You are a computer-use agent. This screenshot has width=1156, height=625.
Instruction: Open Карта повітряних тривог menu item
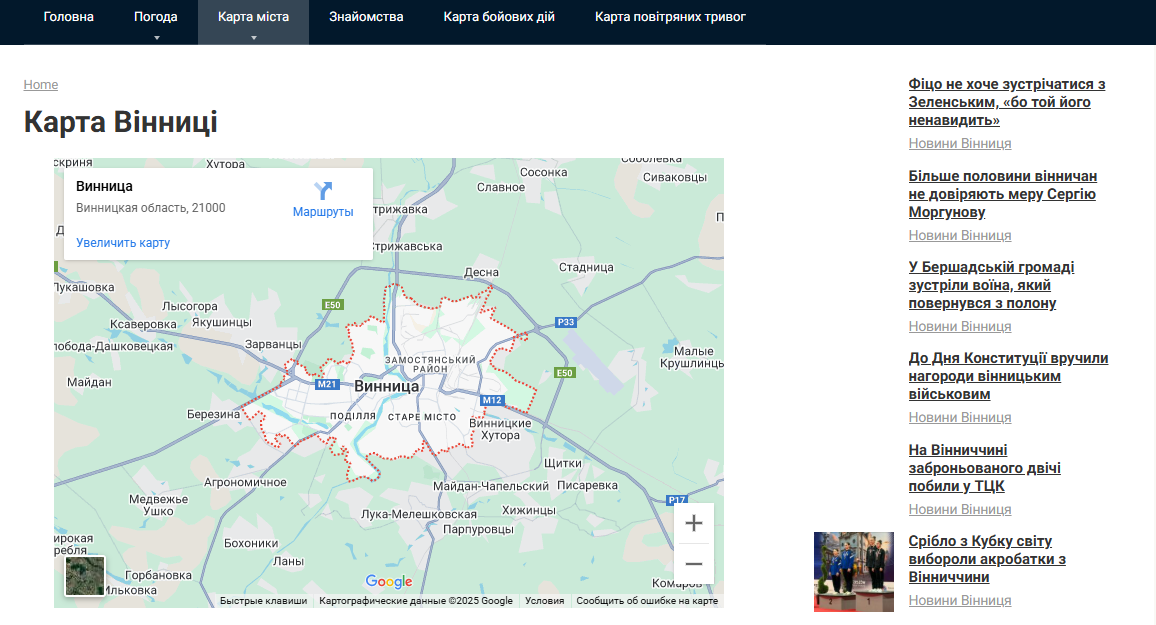[670, 17]
